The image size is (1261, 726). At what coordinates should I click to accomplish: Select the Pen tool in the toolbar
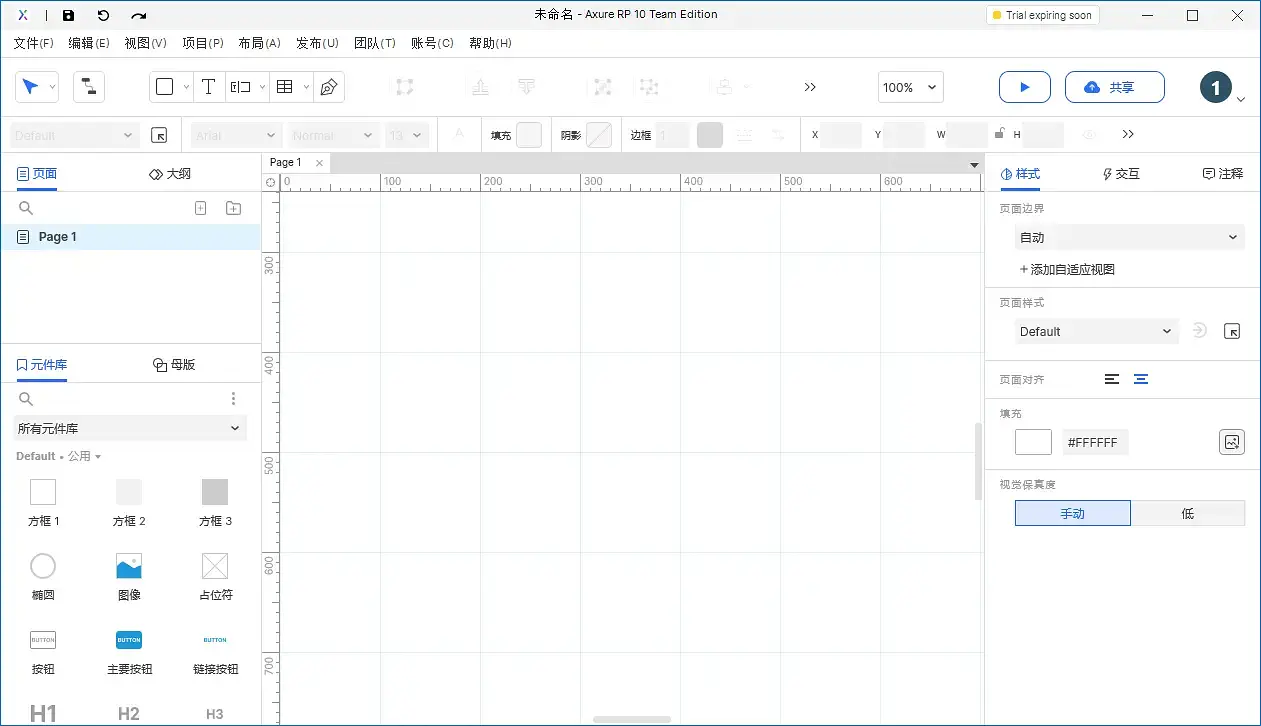pyautogui.click(x=329, y=87)
